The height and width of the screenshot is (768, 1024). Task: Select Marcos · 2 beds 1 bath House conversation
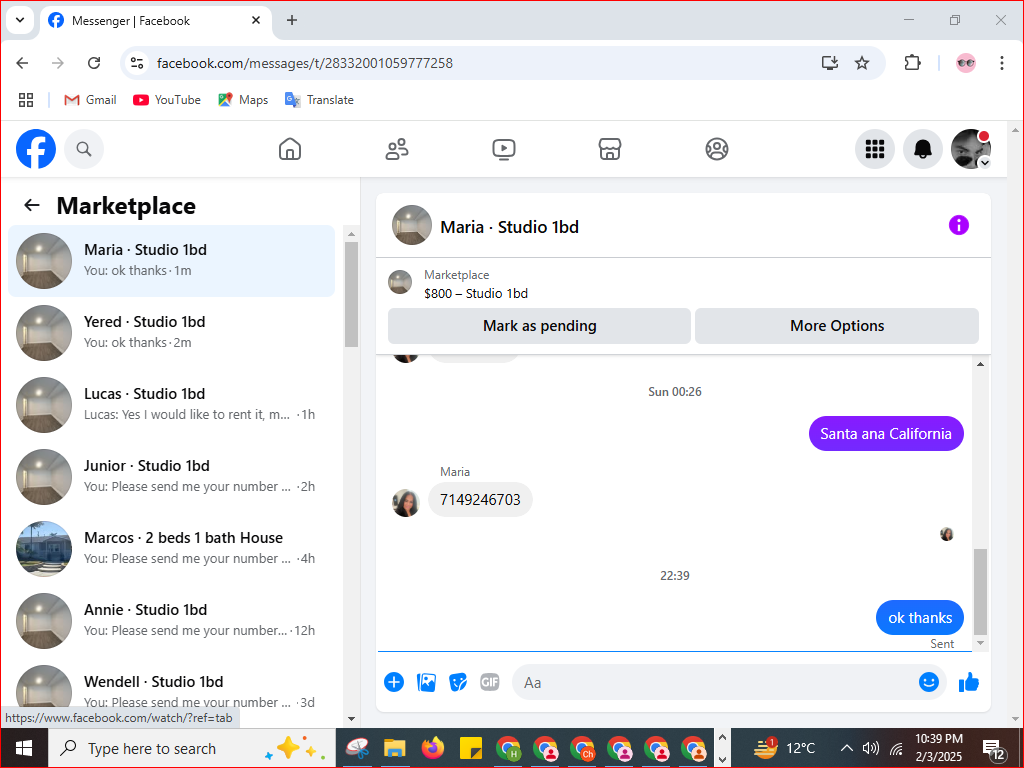(x=172, y=548)
